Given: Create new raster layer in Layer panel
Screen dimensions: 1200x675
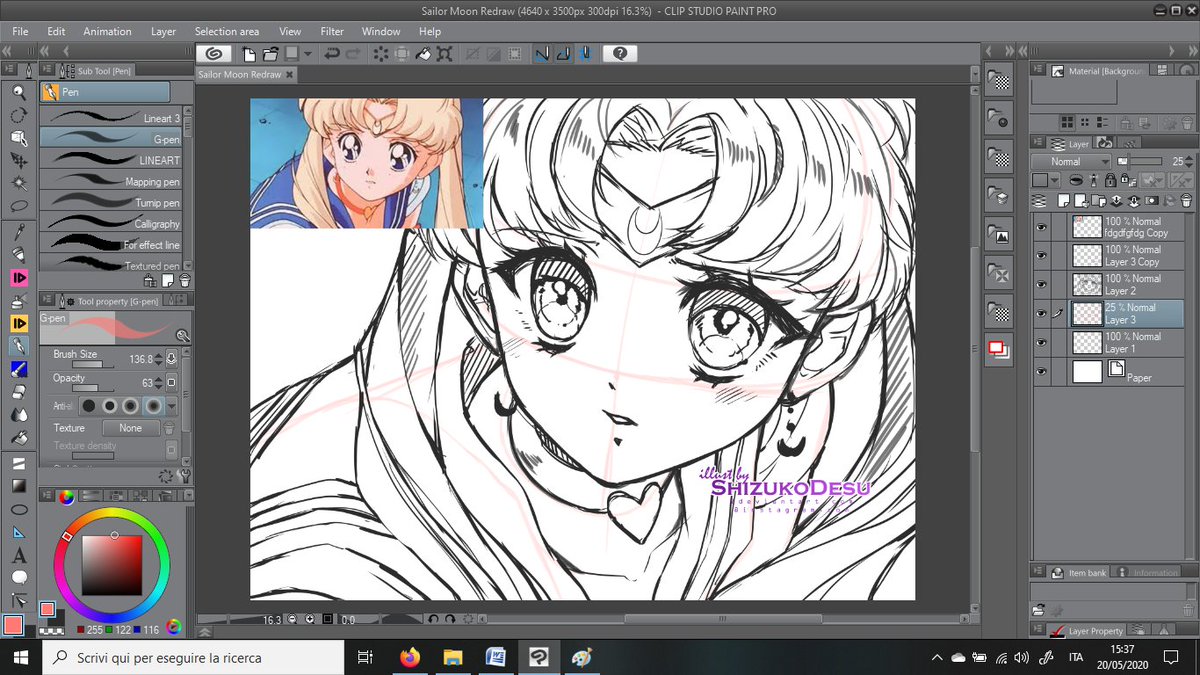Looking at the screenshot, I should pyautogui.click(x=1061, y=203).
